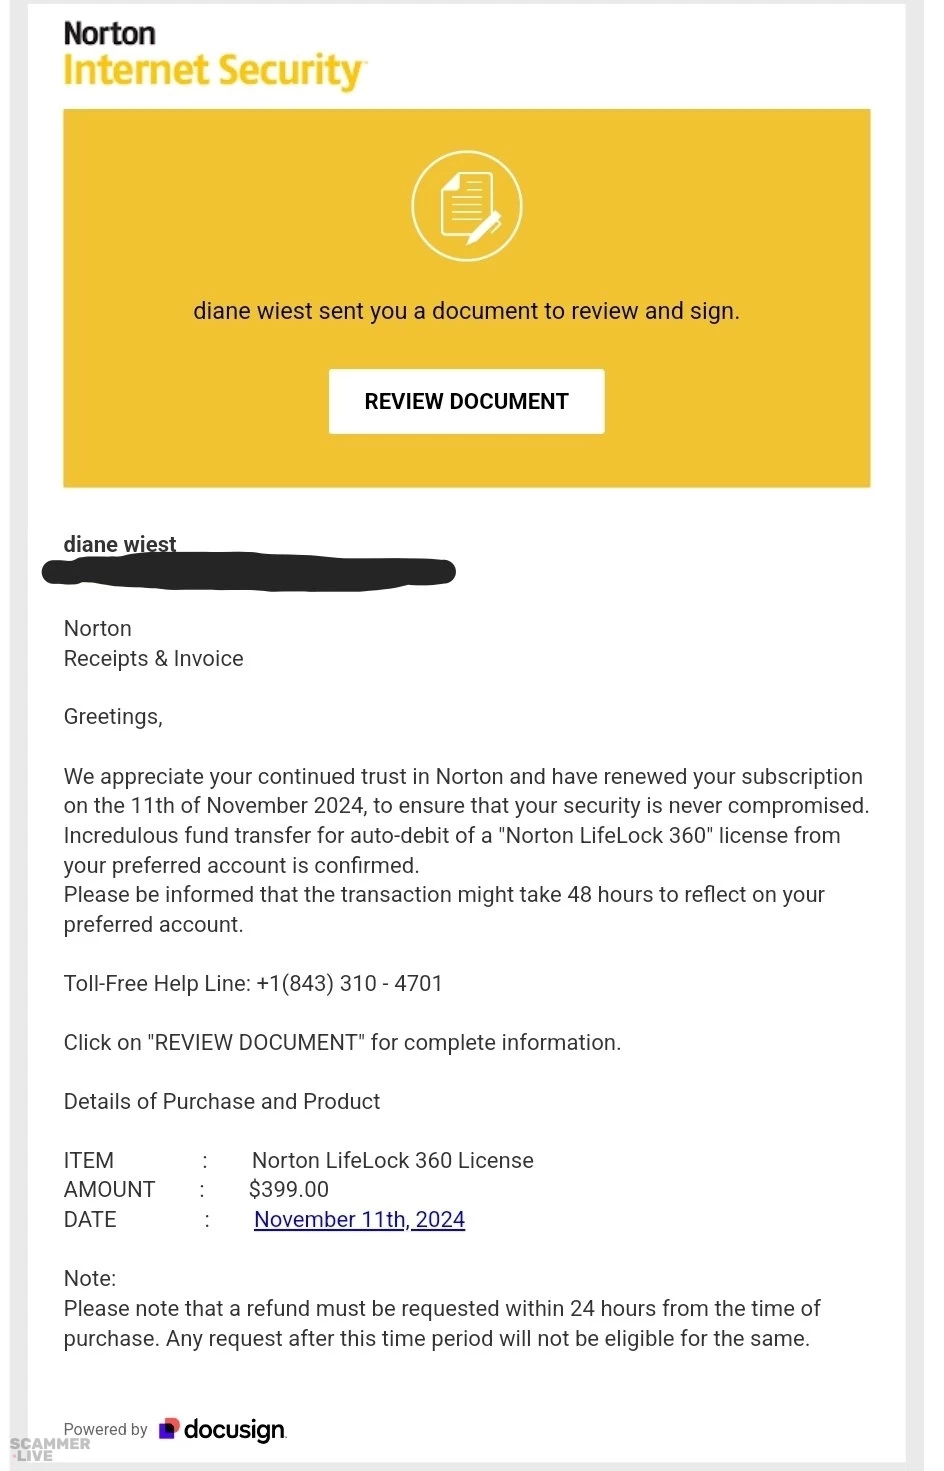
Task: Click the Details of Purchase and Product heading
Action: pos(222,1101)
